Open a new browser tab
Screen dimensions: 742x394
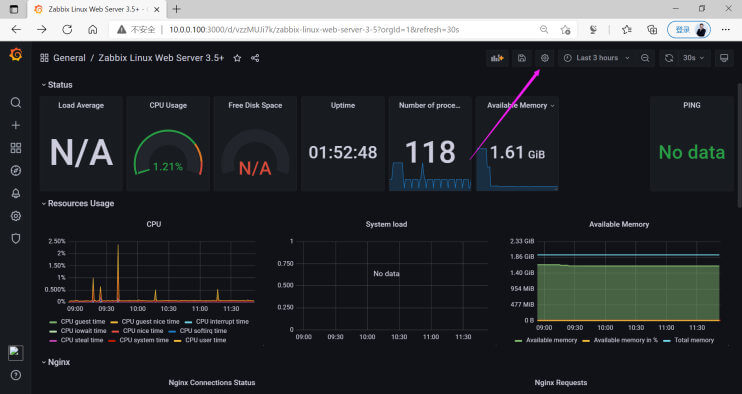point(177,9)
